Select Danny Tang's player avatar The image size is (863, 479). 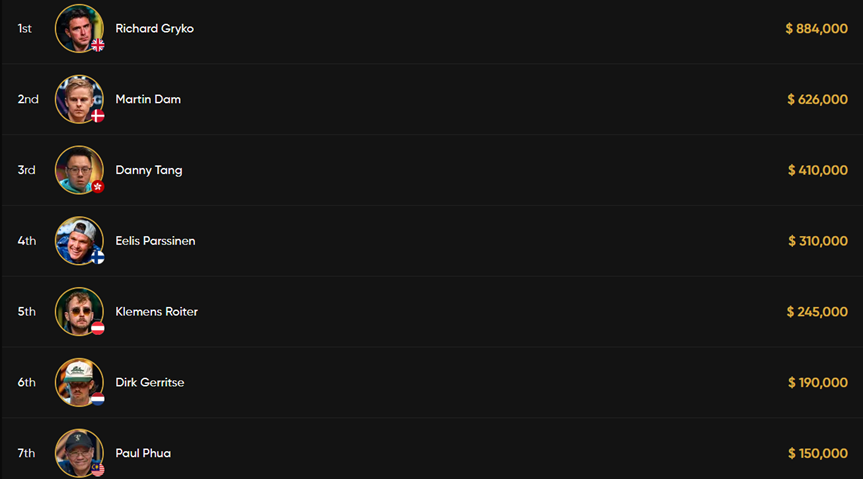point(79,170)
